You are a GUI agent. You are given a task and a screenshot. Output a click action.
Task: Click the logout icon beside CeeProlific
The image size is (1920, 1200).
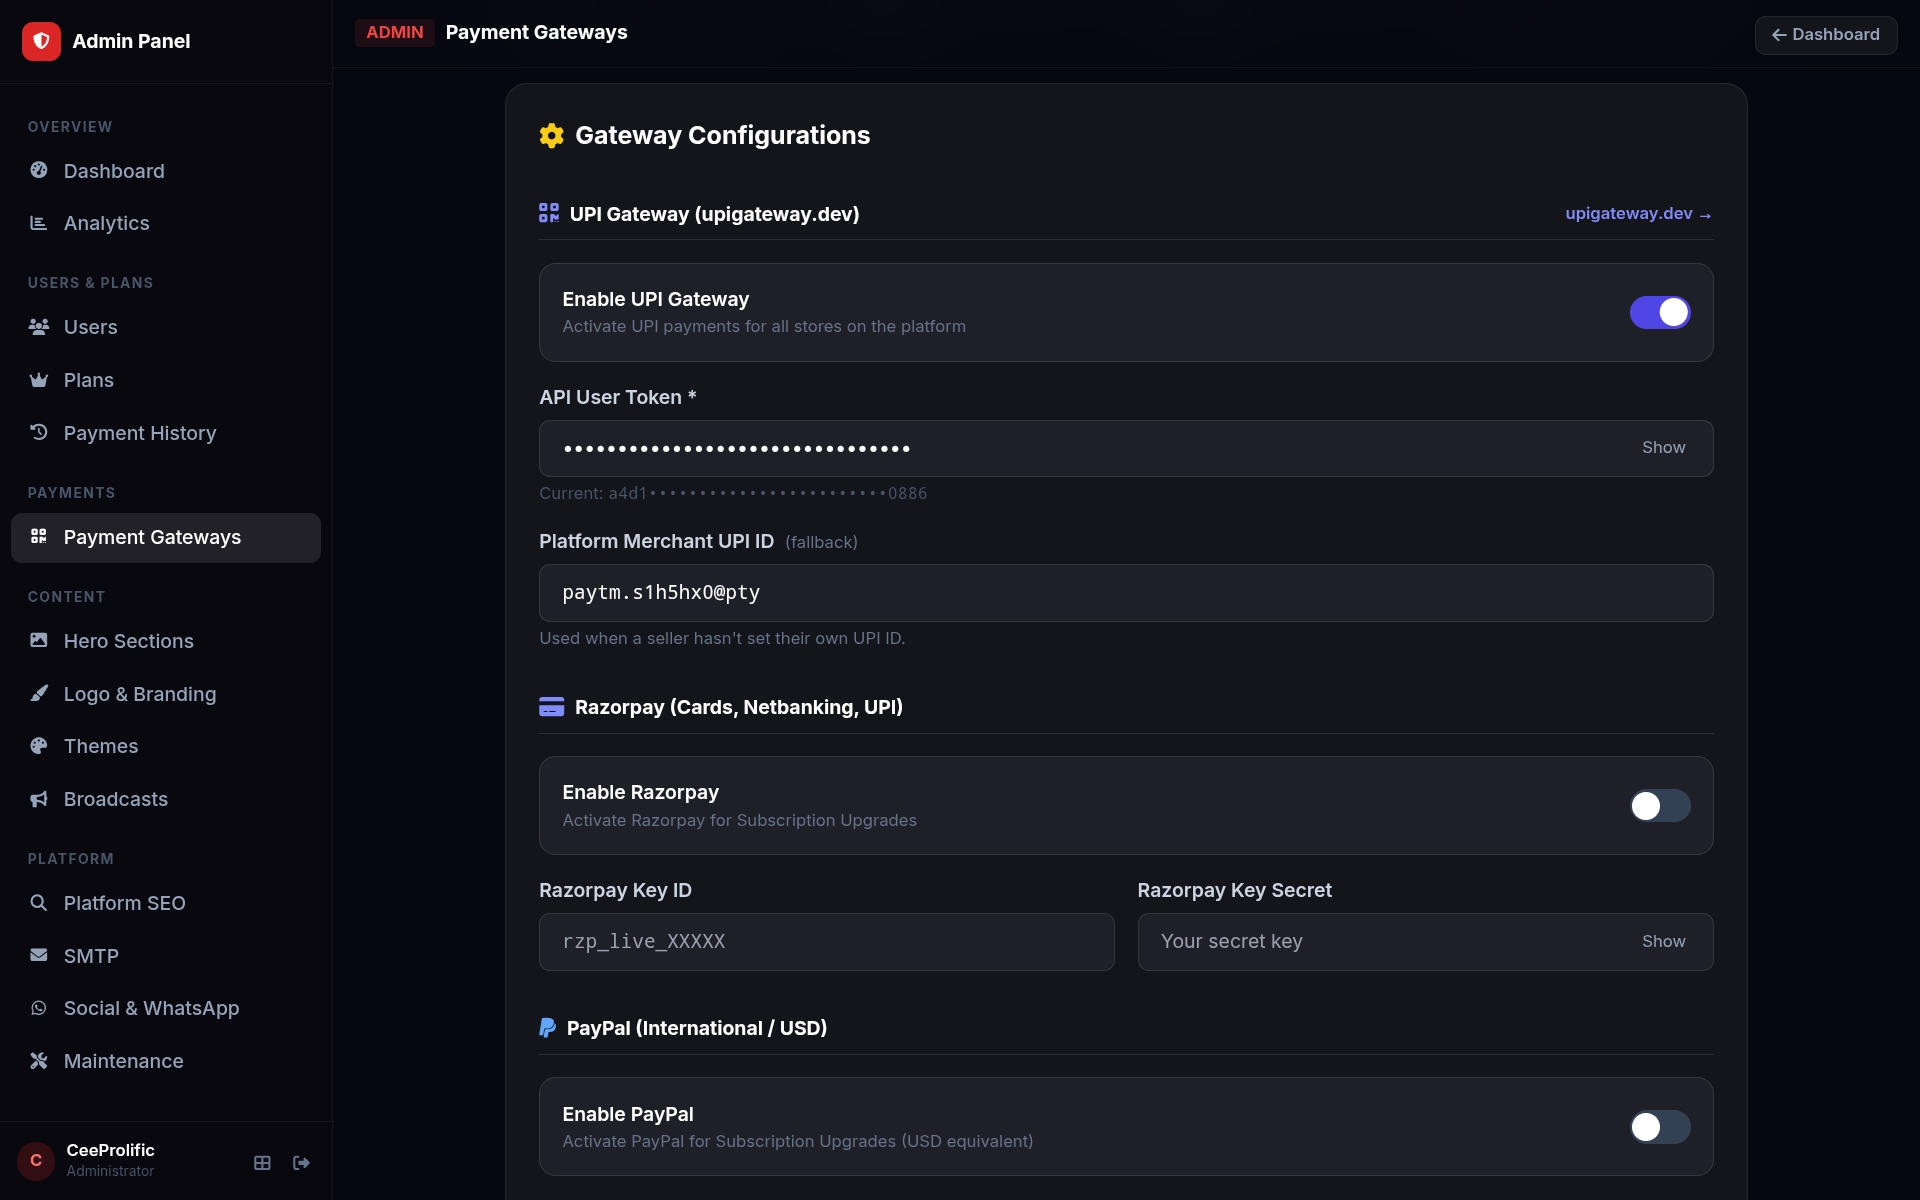[301, 1162]
